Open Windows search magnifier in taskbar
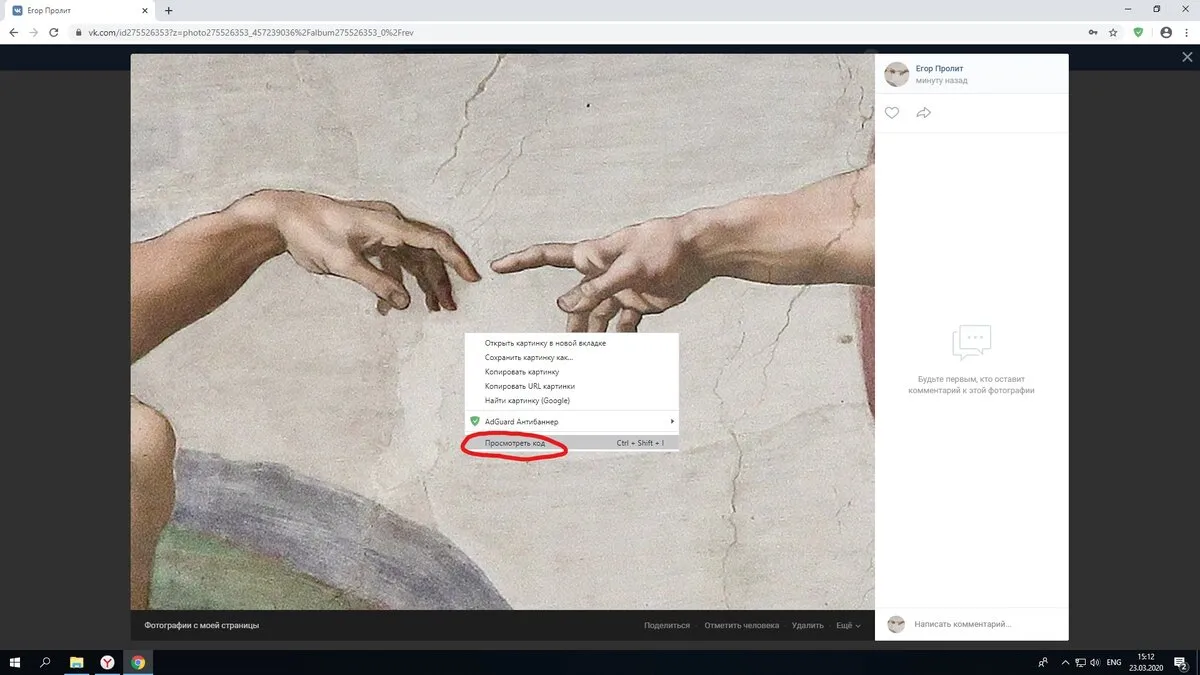1200x675 pixels. (45, 662)
